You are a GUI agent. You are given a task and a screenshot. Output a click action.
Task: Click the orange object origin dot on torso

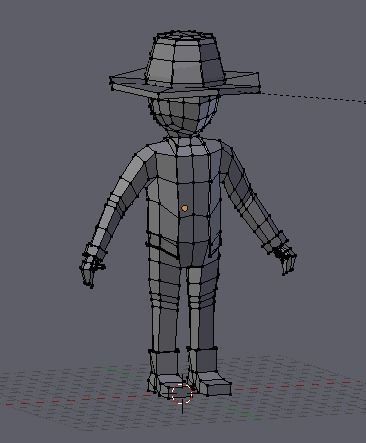point(184,208)
